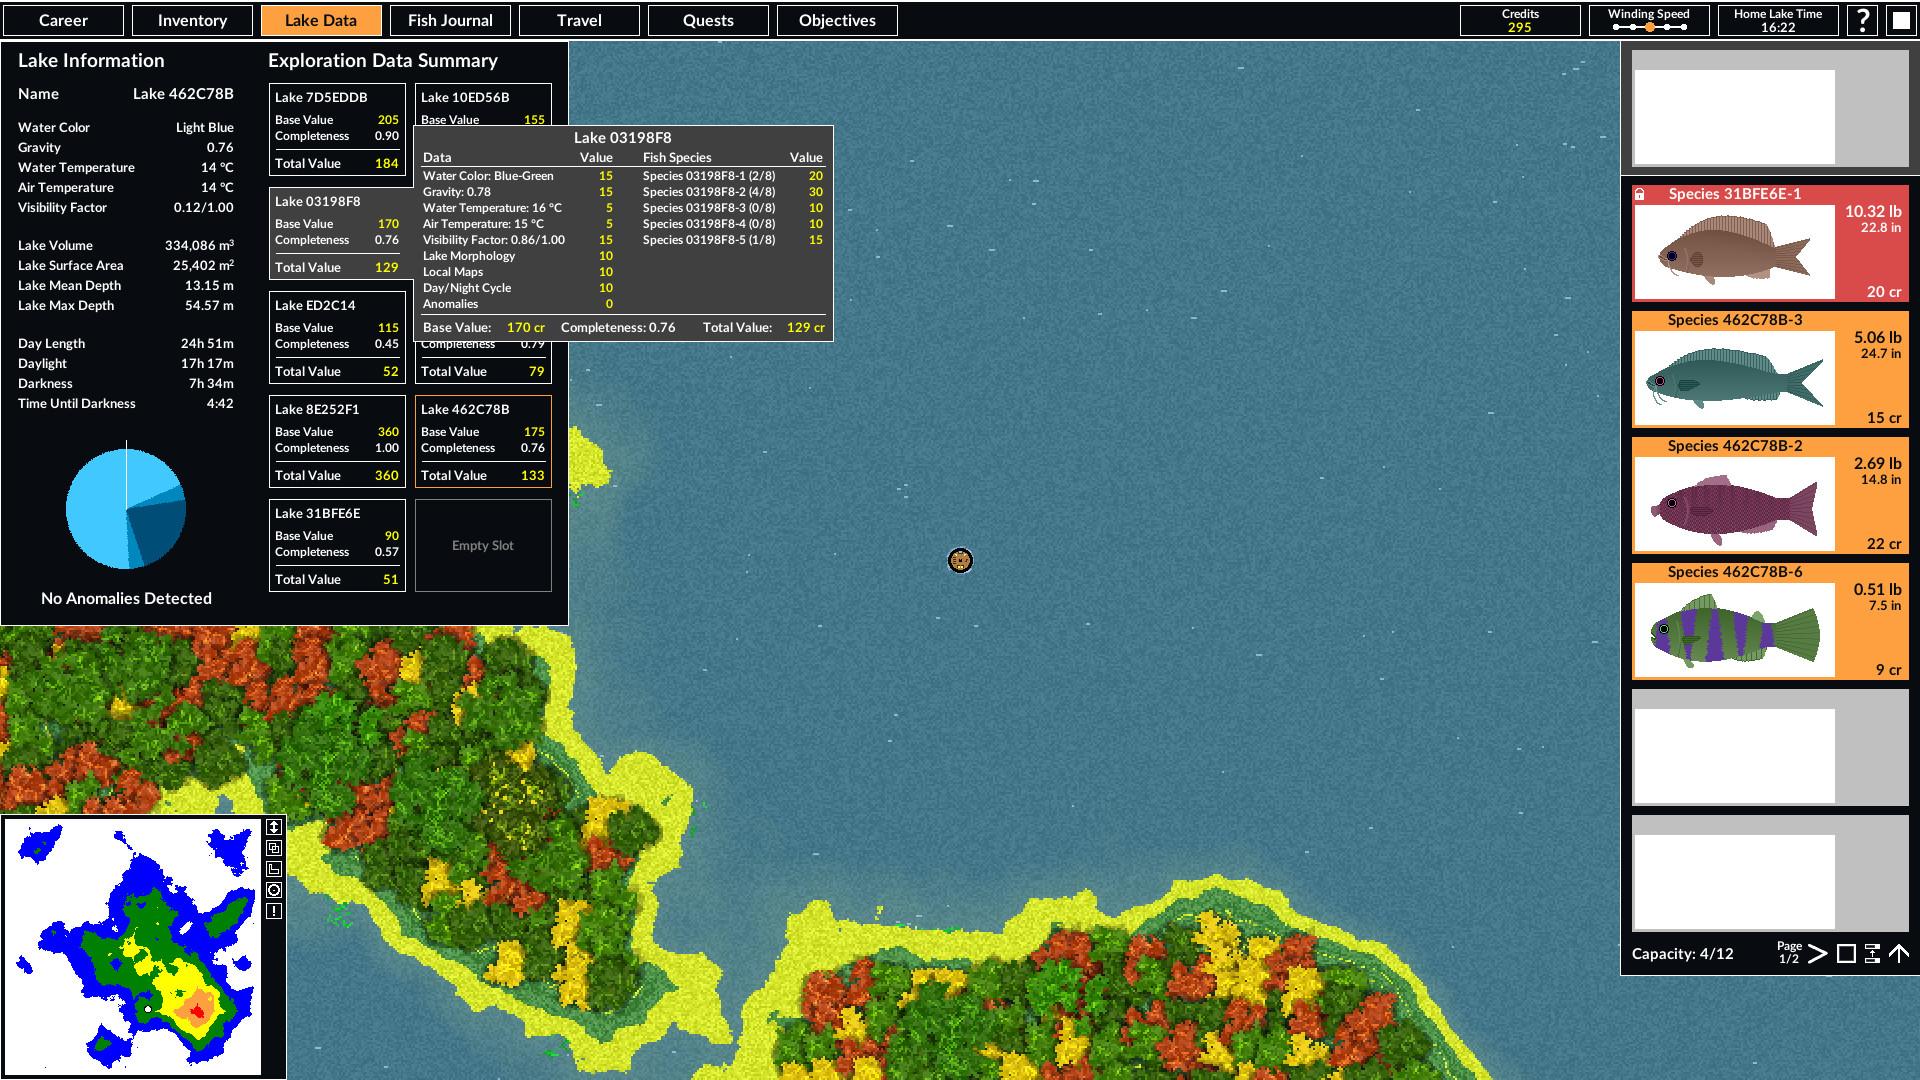Switch to the Fish Journal tab
Image resolution: width=1920 pixels, height=1080 pixels.
(450, 20)
